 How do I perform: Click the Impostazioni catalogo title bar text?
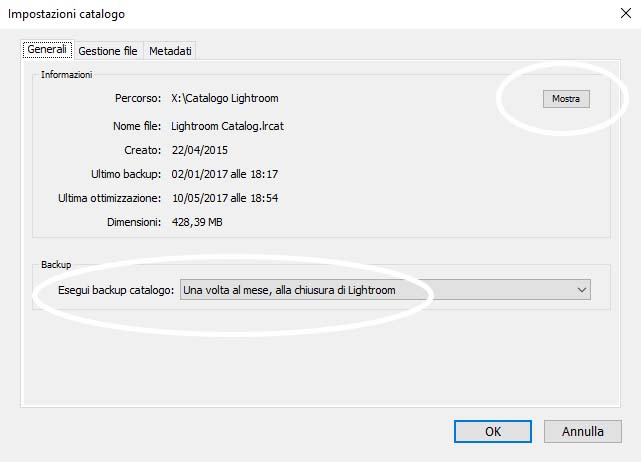[67, 14]
